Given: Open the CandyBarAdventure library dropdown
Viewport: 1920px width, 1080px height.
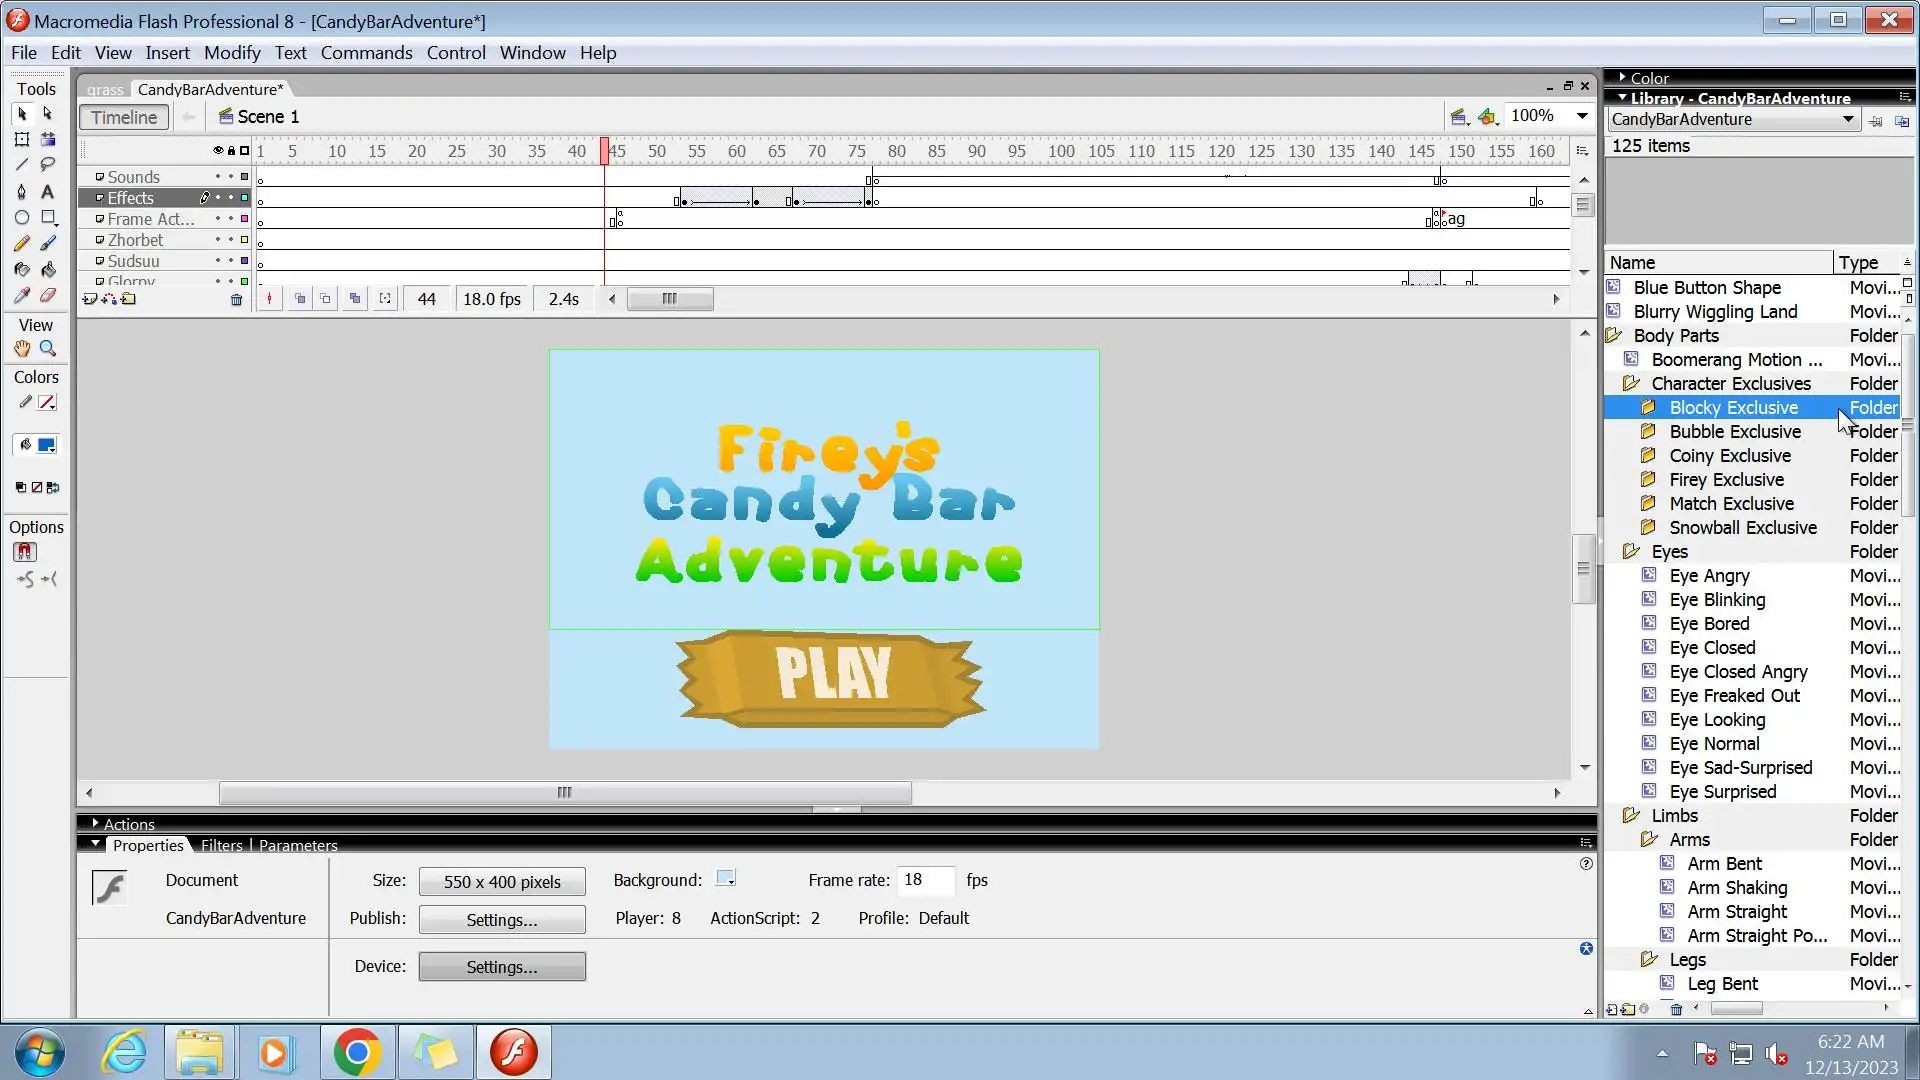Looking at the screenshot, I should click(x=1847, y=120).
